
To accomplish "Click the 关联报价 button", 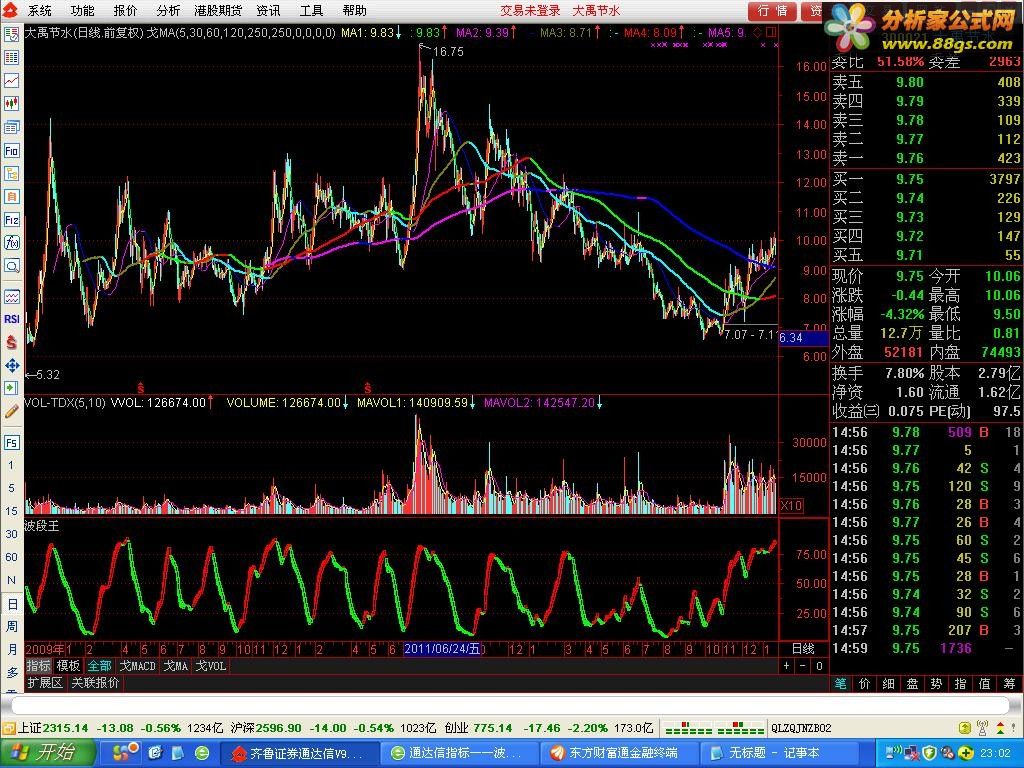I will (95, 683).
